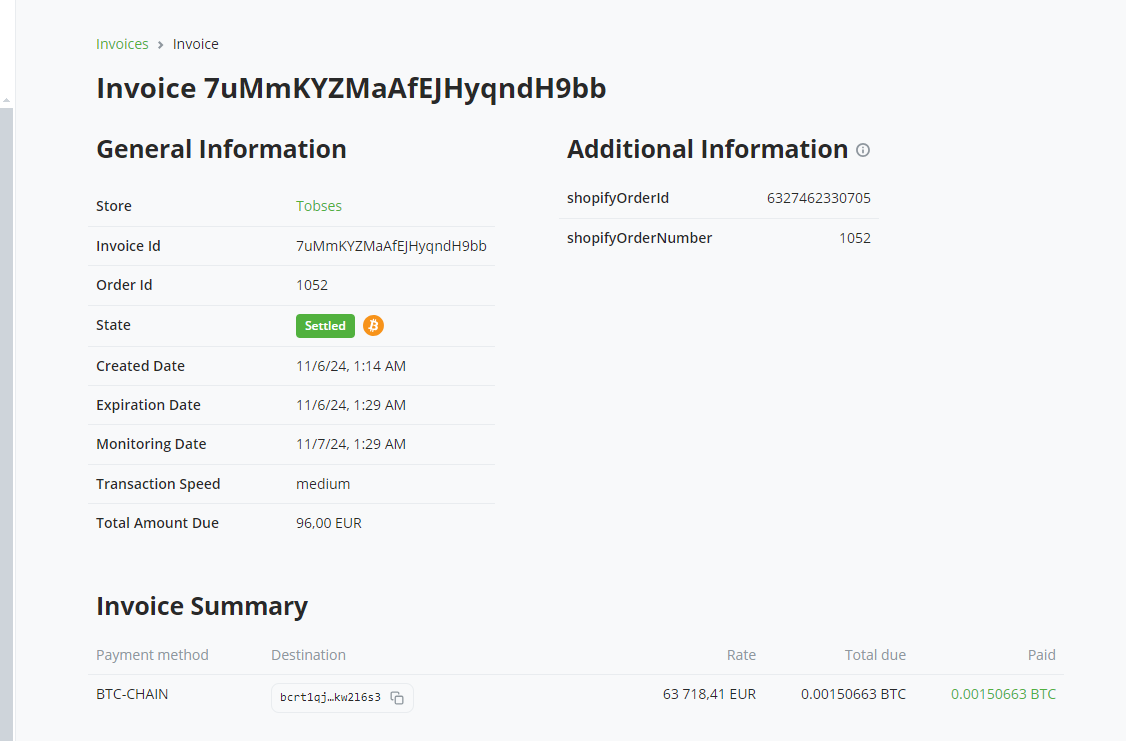Screen dimensions: 1126x741
Task: Click the Rate value 63 718,41 EUR
Action: [709, 692]
